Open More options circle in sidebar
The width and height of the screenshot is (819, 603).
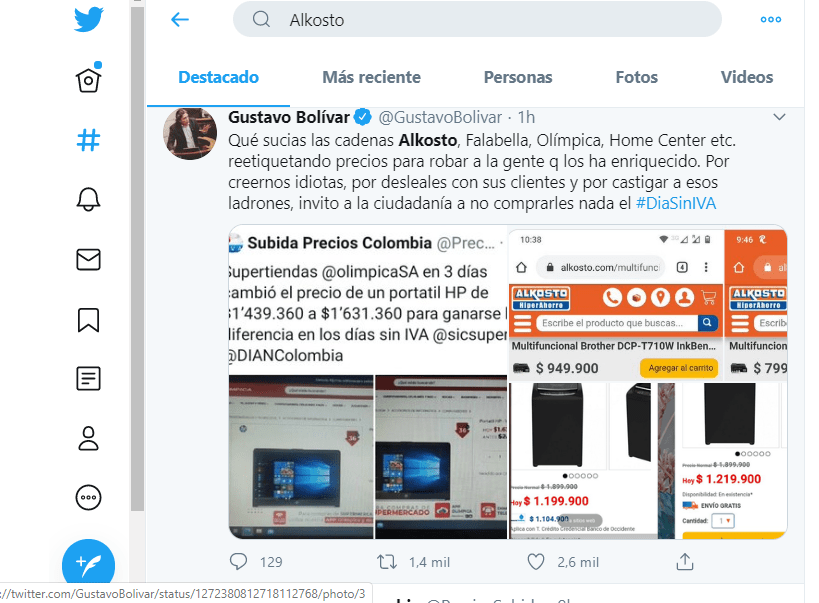(x=88, y=498)
